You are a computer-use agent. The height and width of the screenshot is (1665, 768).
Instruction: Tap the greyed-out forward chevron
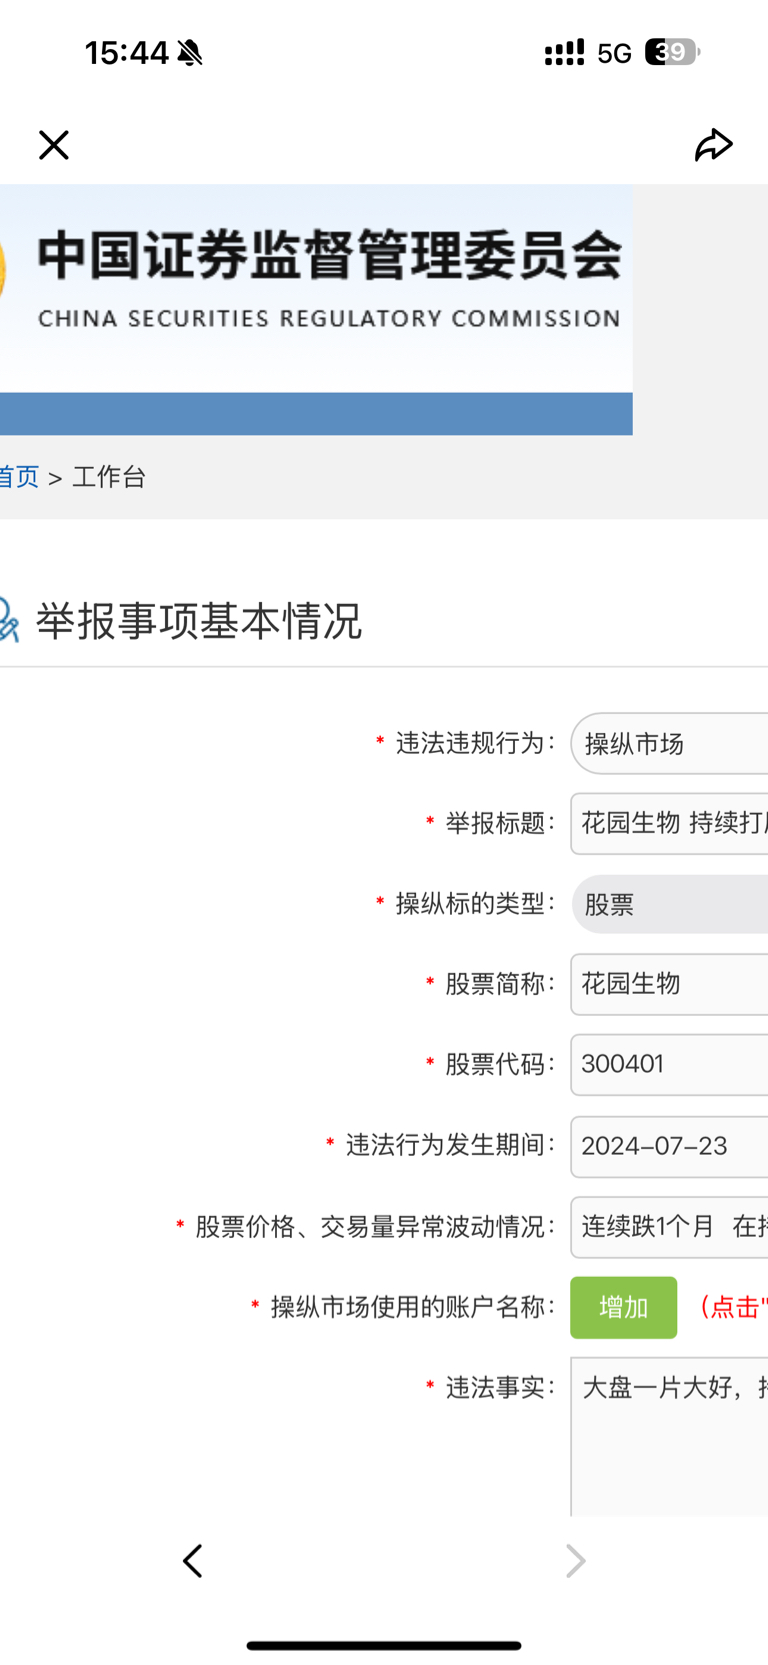pos(575,1560)
